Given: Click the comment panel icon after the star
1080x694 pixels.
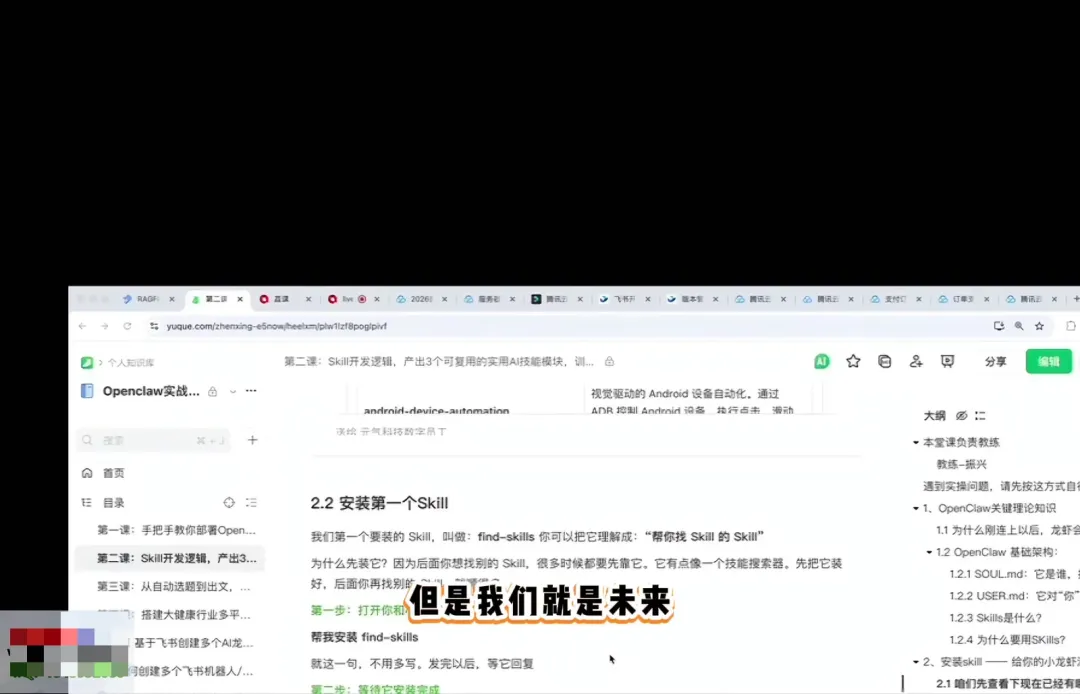Looking at the screenshot, I should [885, 361].
